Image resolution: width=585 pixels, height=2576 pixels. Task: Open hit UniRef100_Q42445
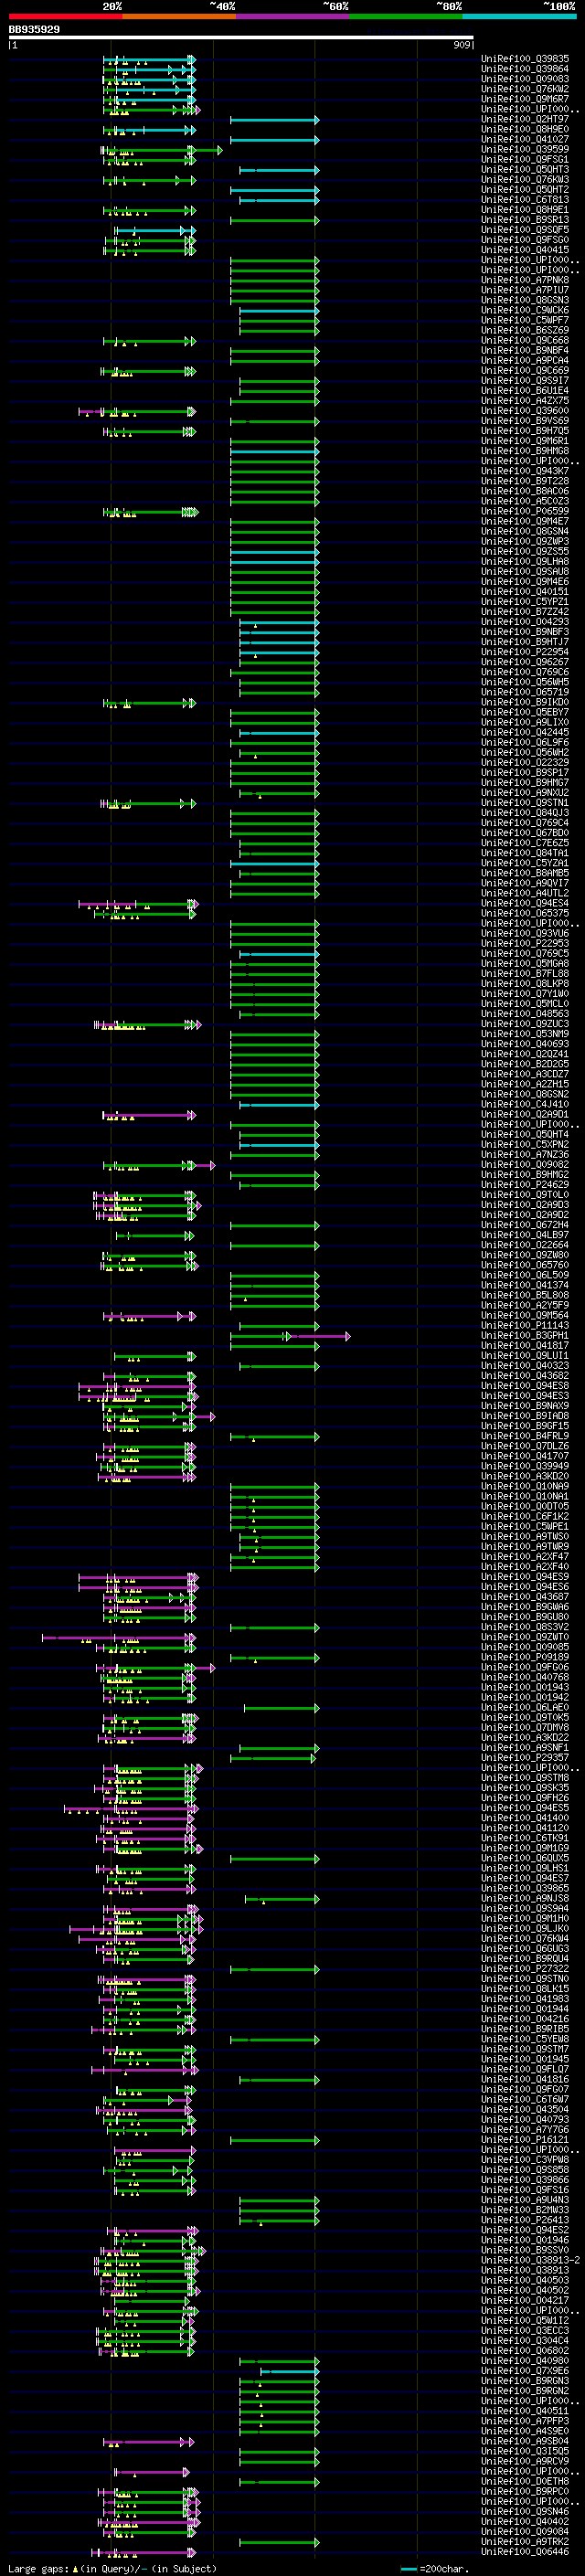[x=525, y=732]
